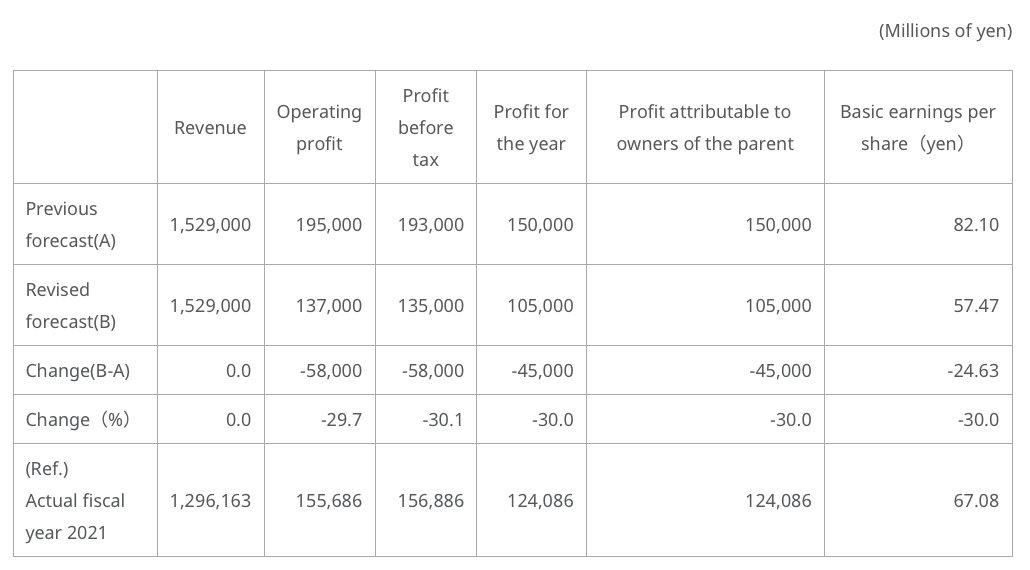Click the Basic earnings per share header

(x=917, y=127)
